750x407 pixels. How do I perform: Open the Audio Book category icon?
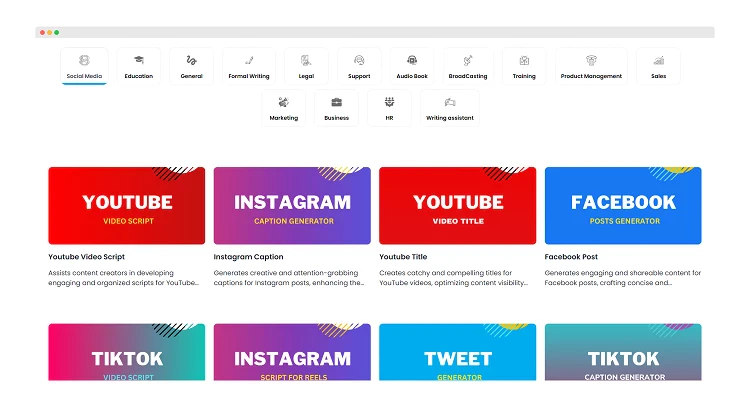pos(412,60)
